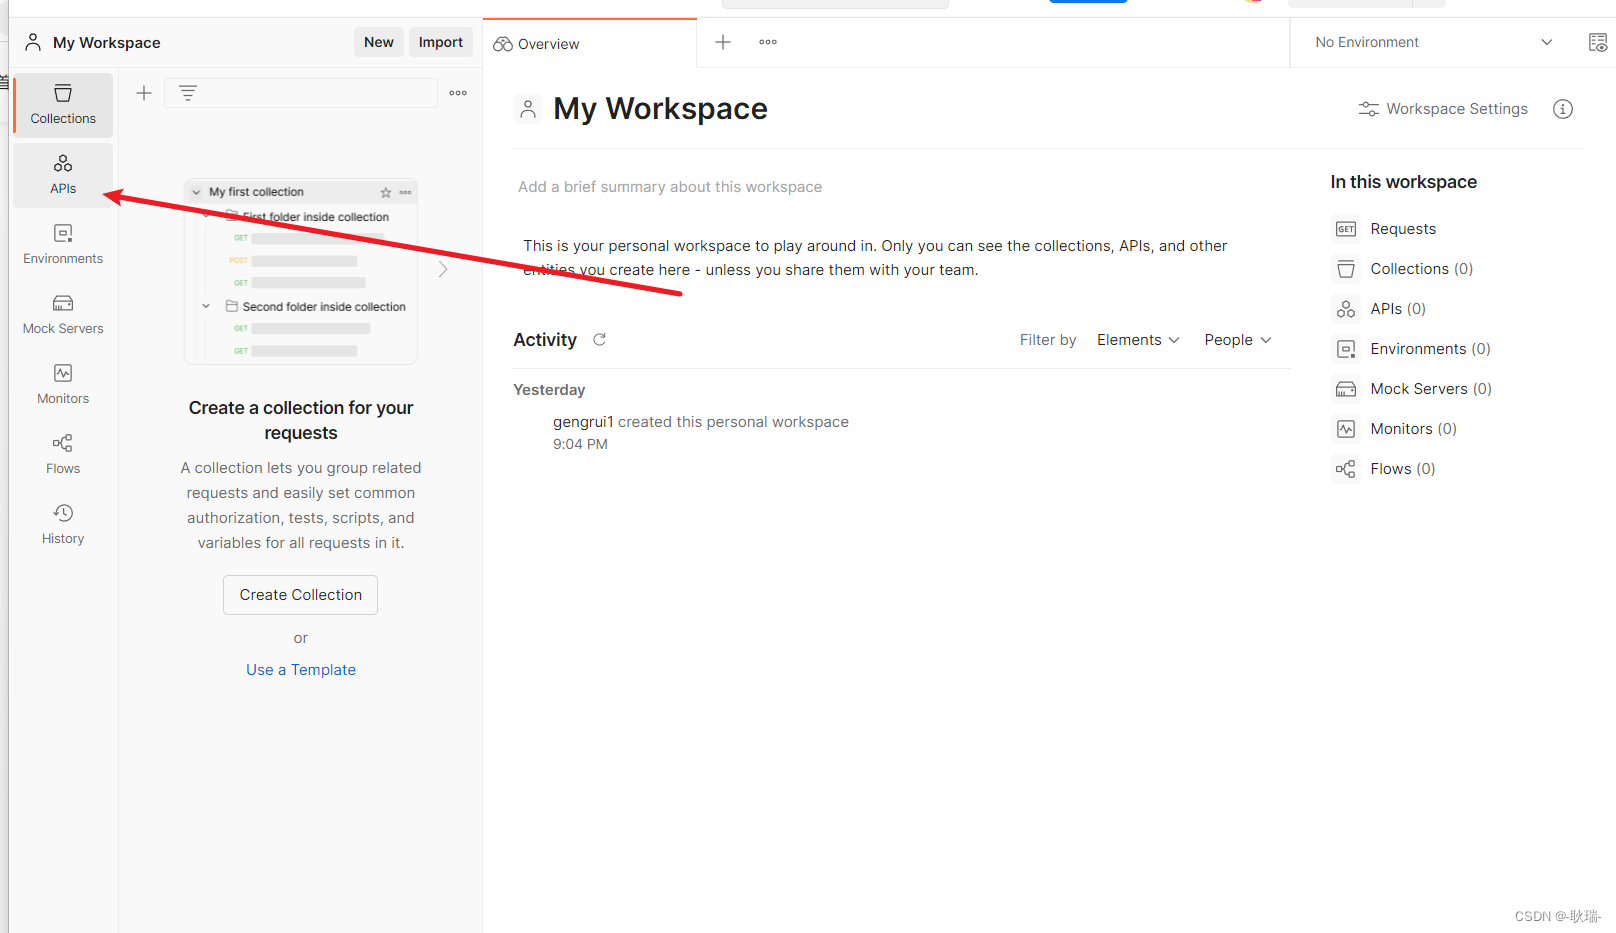Open the collections panel more-options menu
The image size is (1616, 933).
[x=458, y=93]
